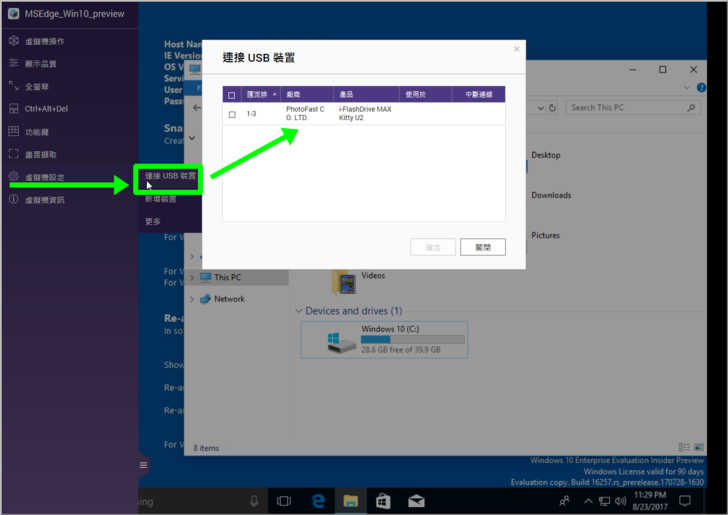Click the C: drive usage bar
The width and height of the screenshot is (728, 515).
pyautogui.click(x=413, y=339)
